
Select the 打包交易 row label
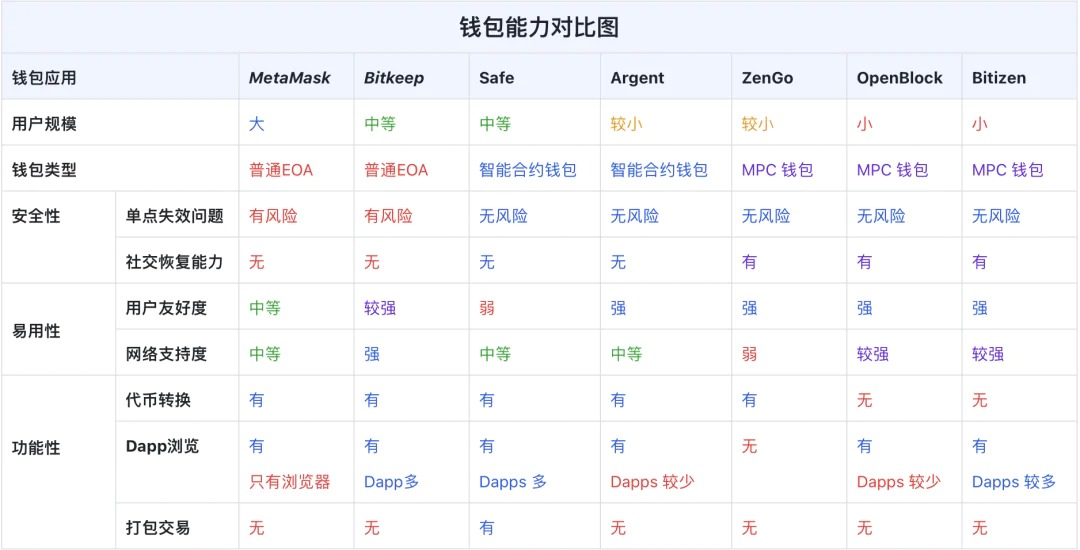[x=158, y=527]
